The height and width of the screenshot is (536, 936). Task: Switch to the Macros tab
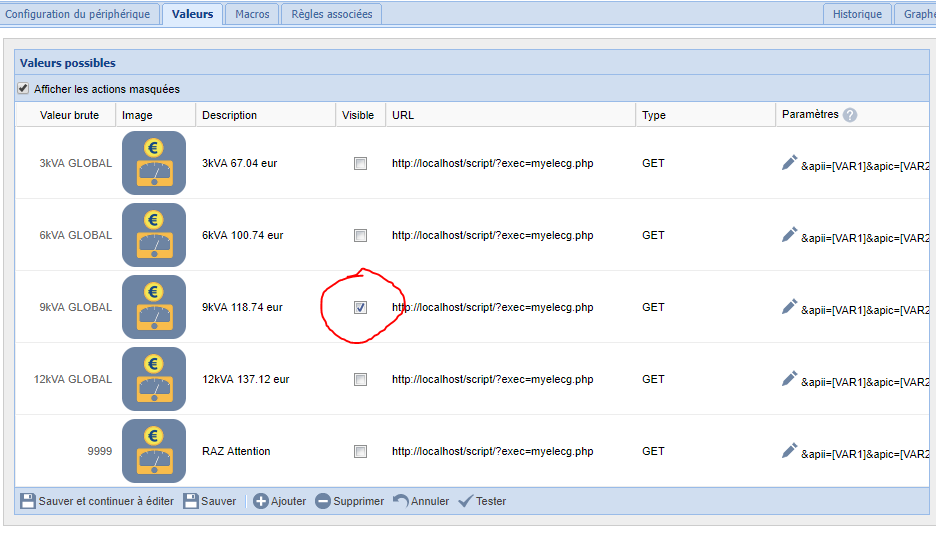coord(252,14)
